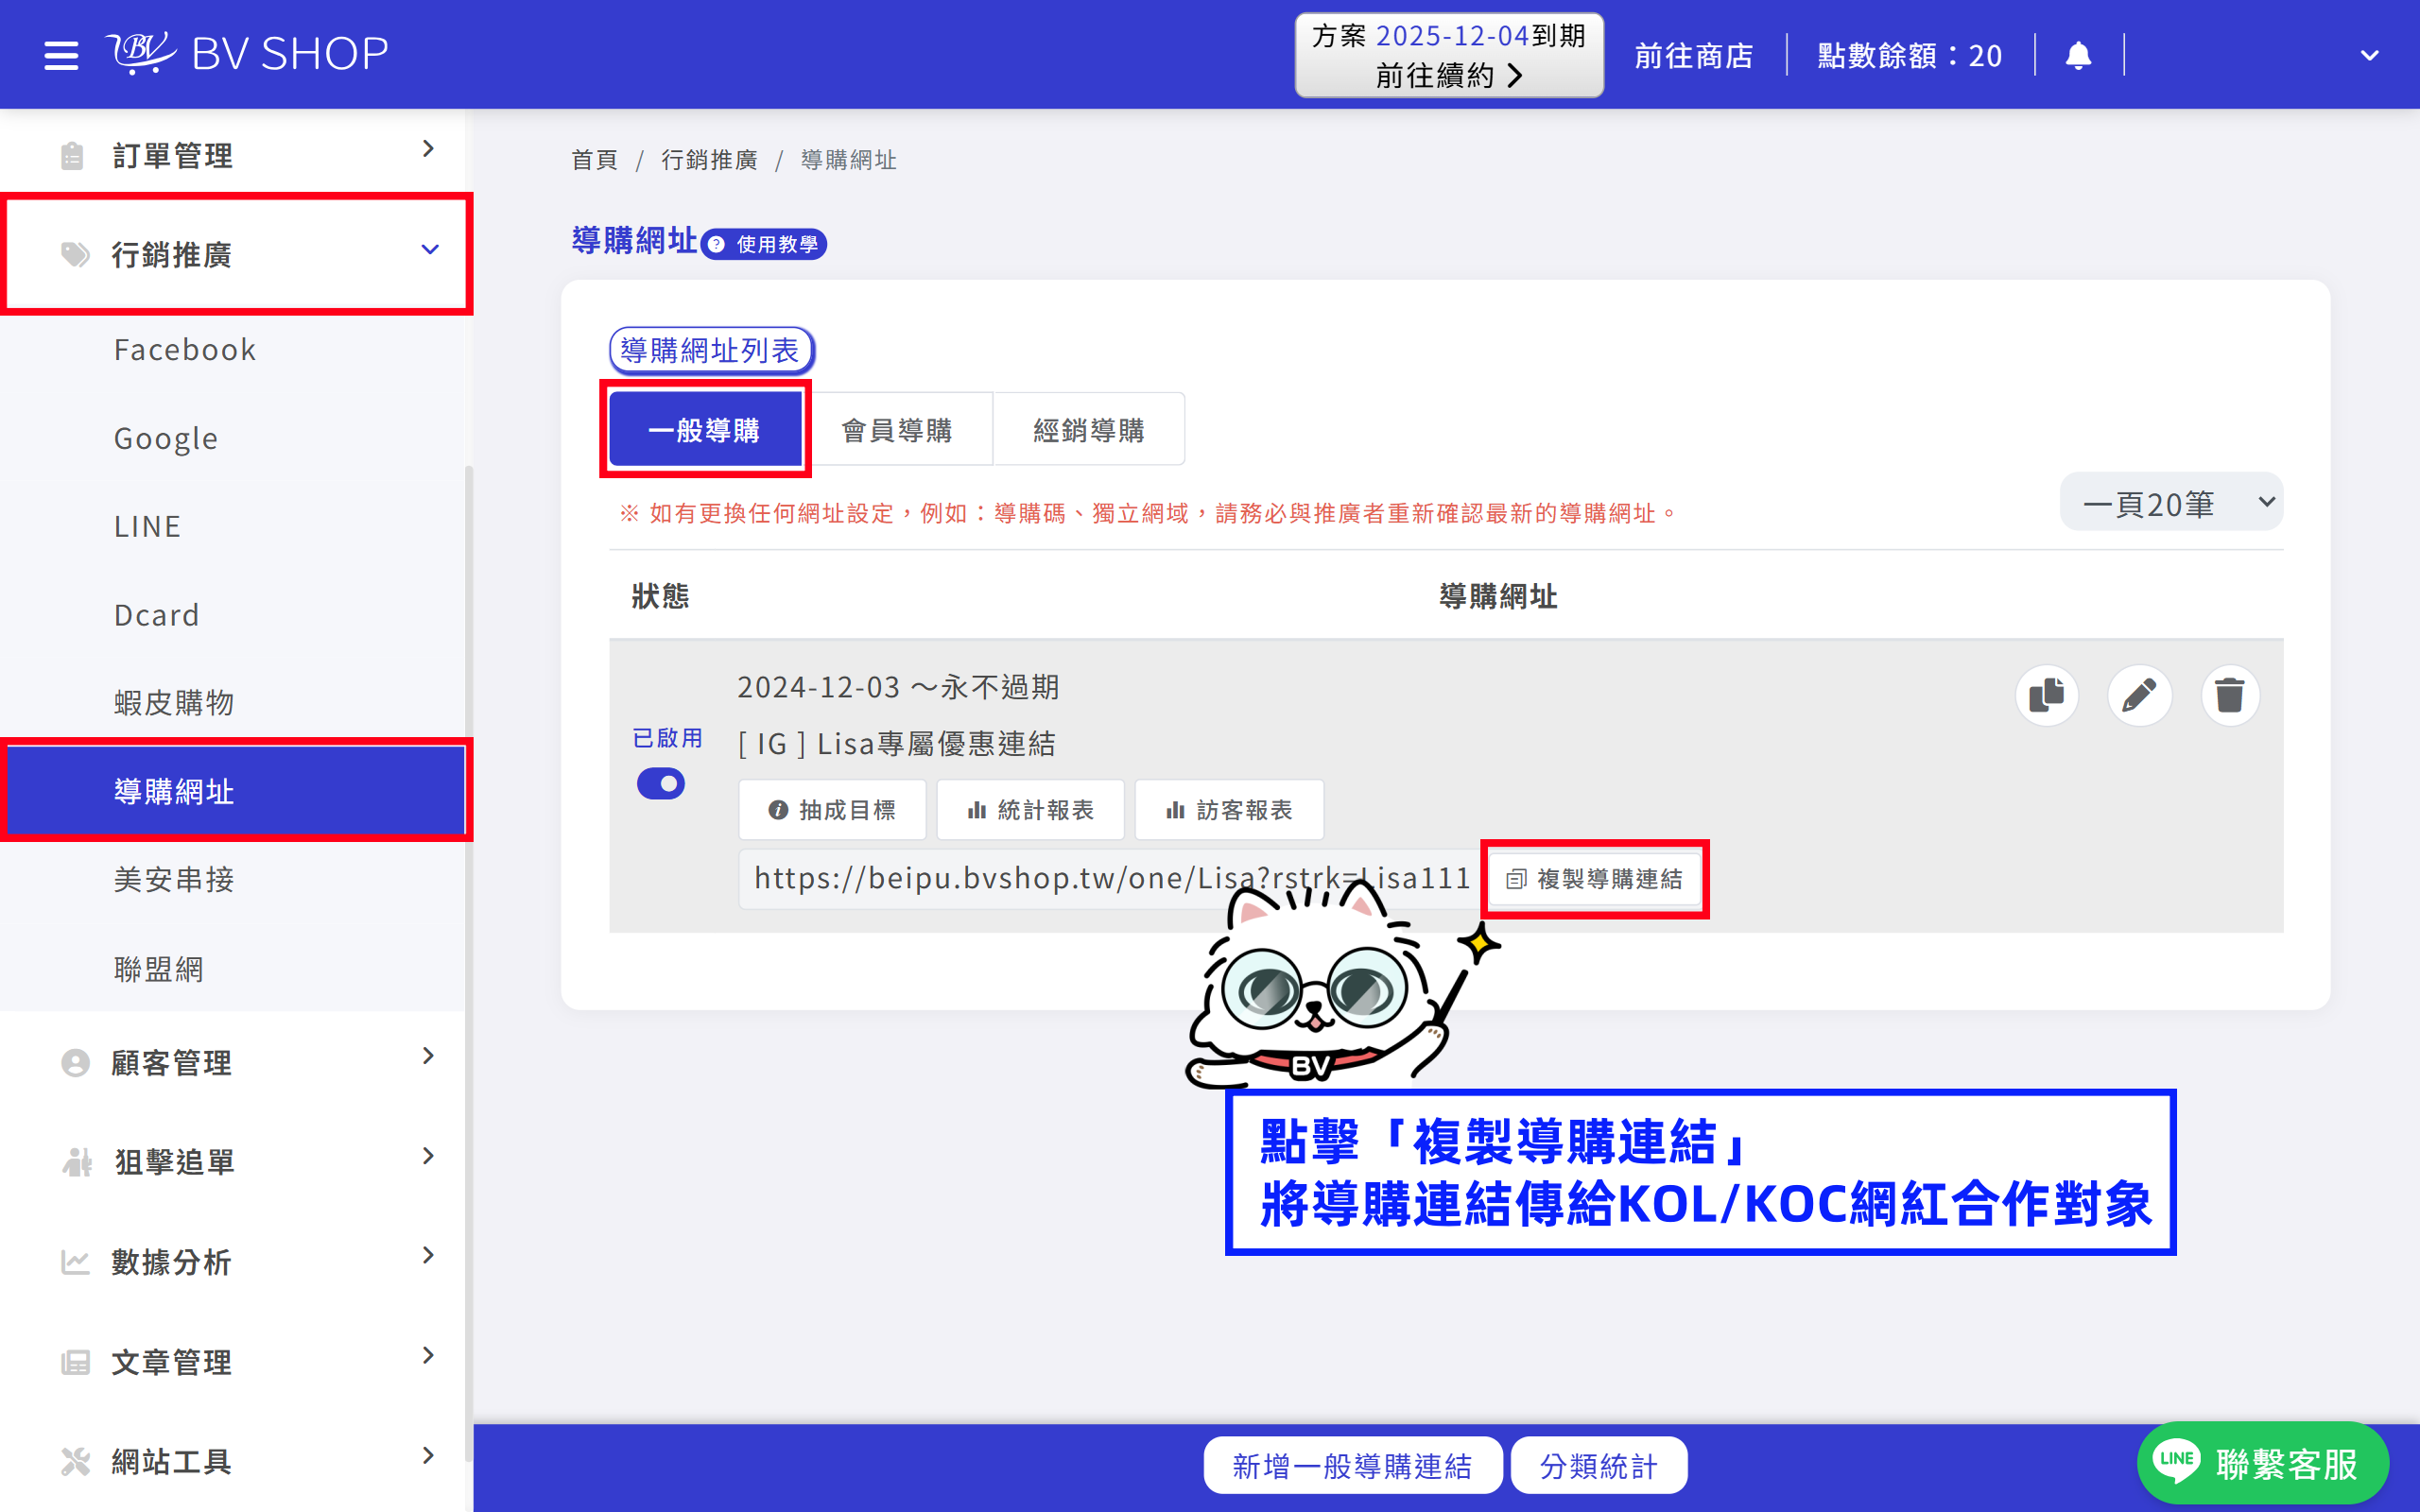Open Google in the sidebar
Screen dimensions: 2420x1512
point(165,438)
